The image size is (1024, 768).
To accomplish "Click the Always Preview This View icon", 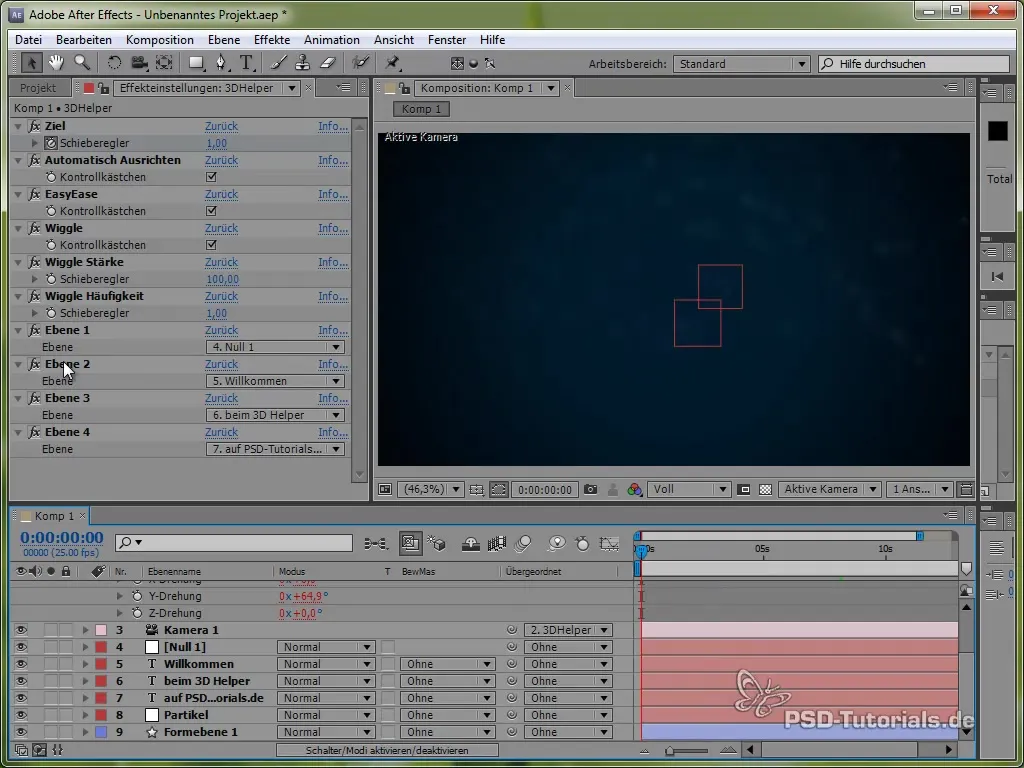I will [385, 489].
